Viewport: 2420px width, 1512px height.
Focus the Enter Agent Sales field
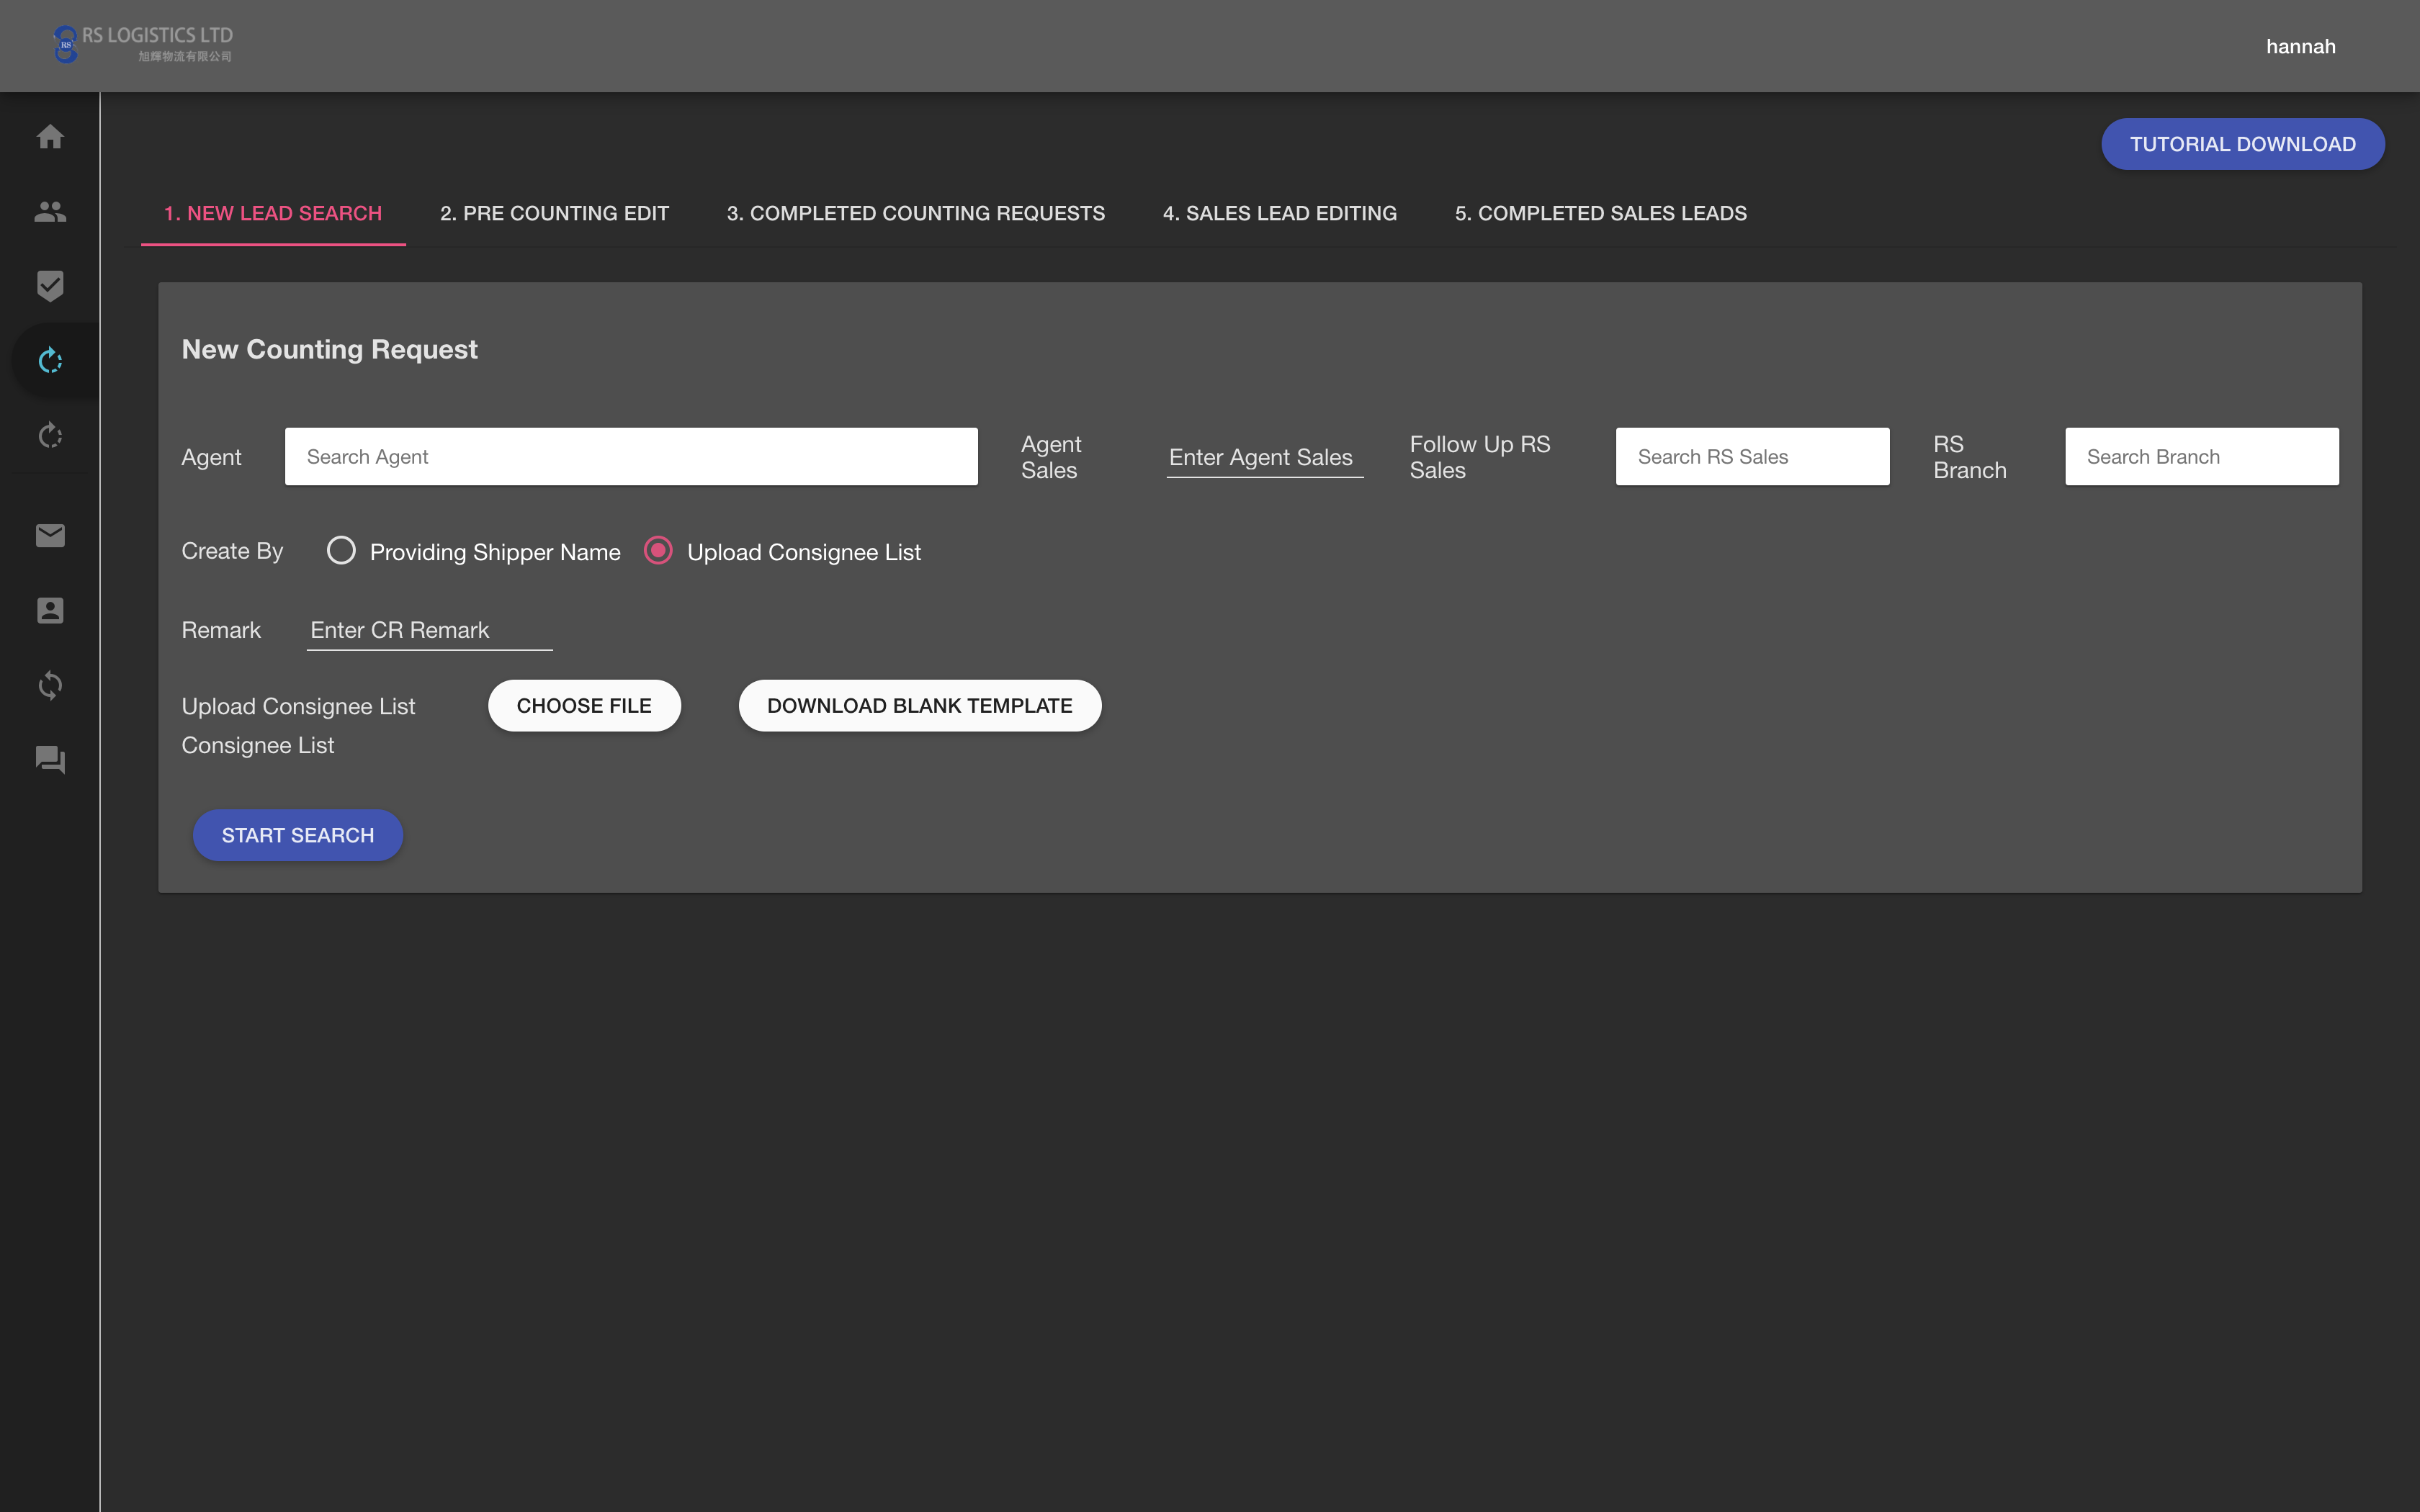coord(1265,457)
